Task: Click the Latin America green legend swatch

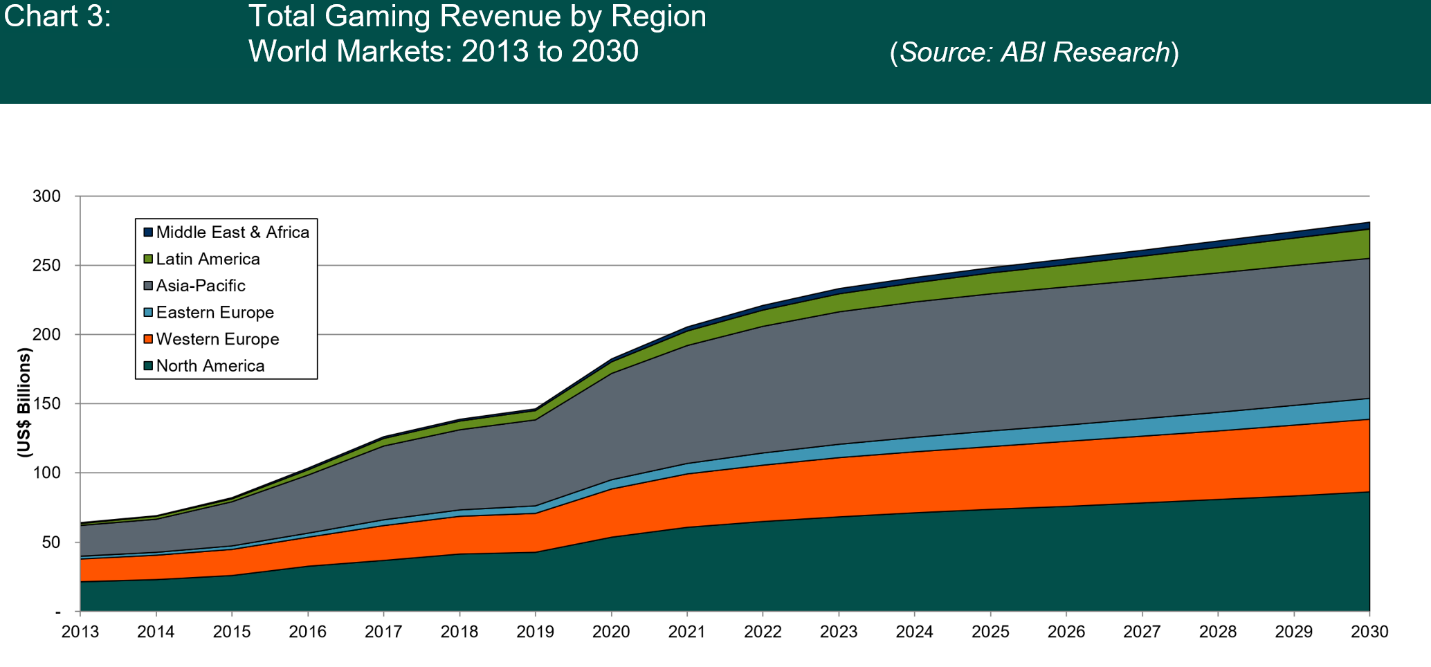Action: [x=148, y=259]
